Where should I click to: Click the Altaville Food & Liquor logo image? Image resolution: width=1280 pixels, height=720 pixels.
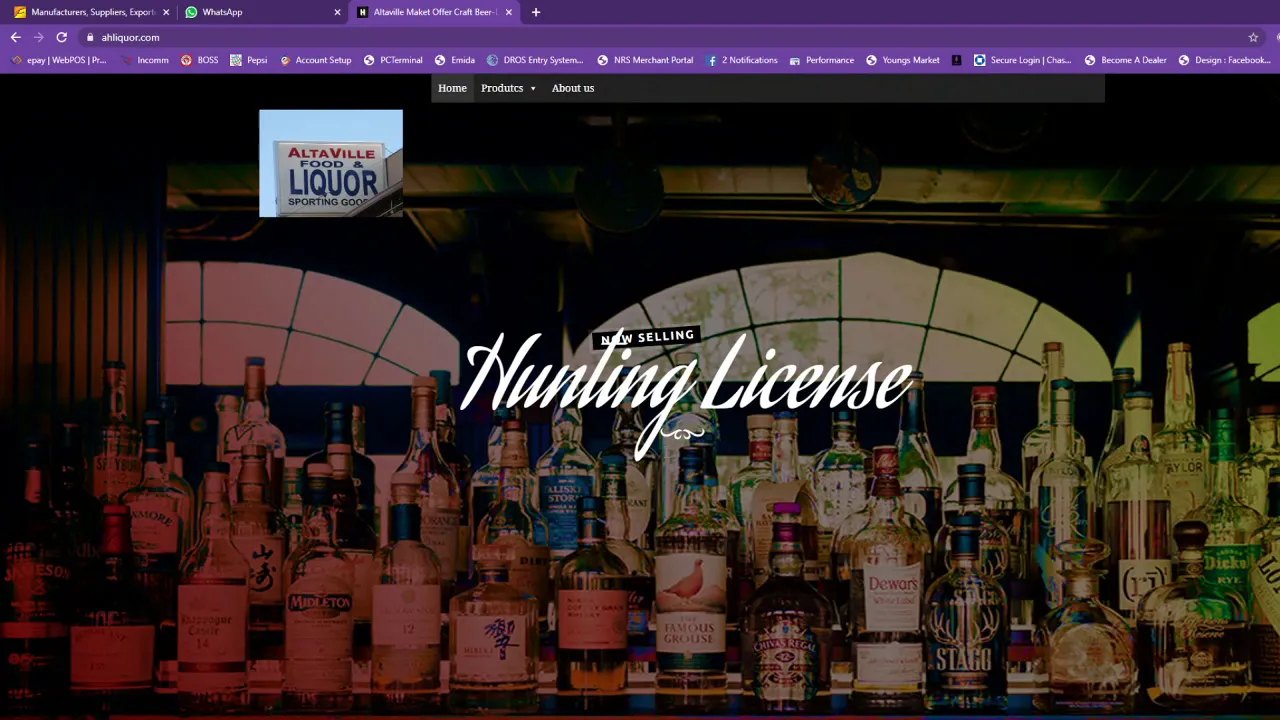[x=331, y=163]
